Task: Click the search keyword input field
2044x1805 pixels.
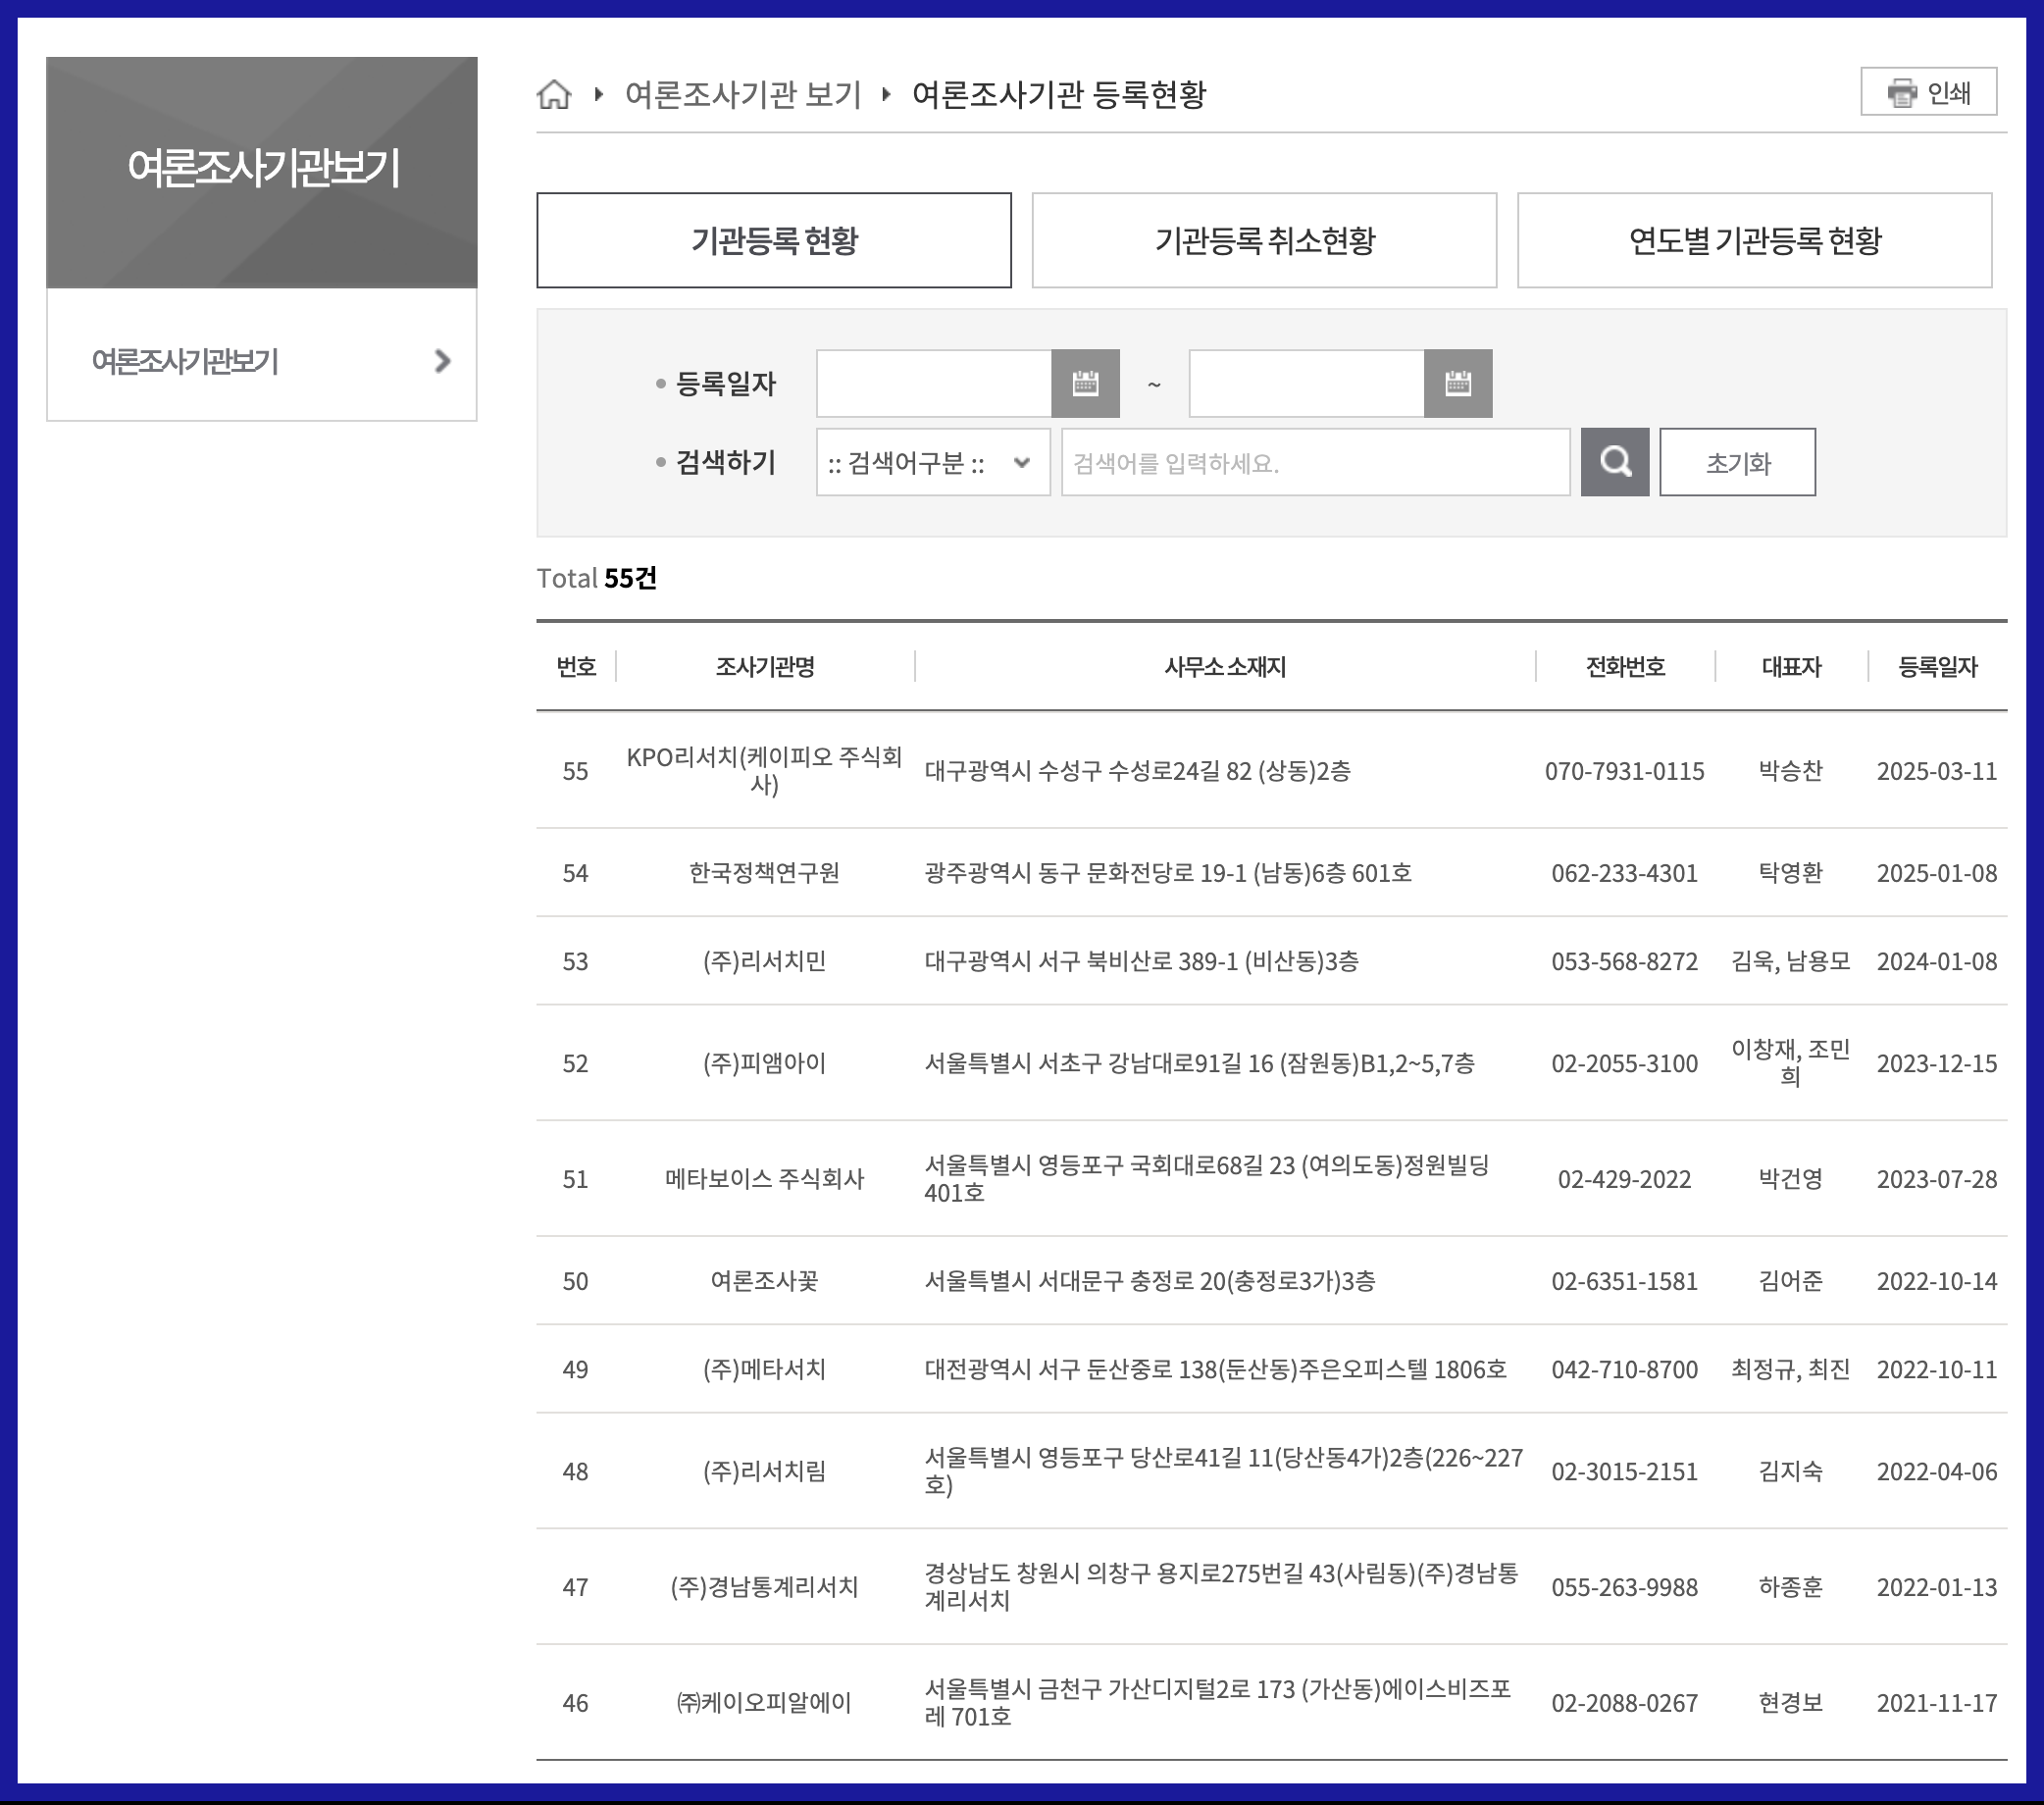Action: click(x=1314, y=462)
